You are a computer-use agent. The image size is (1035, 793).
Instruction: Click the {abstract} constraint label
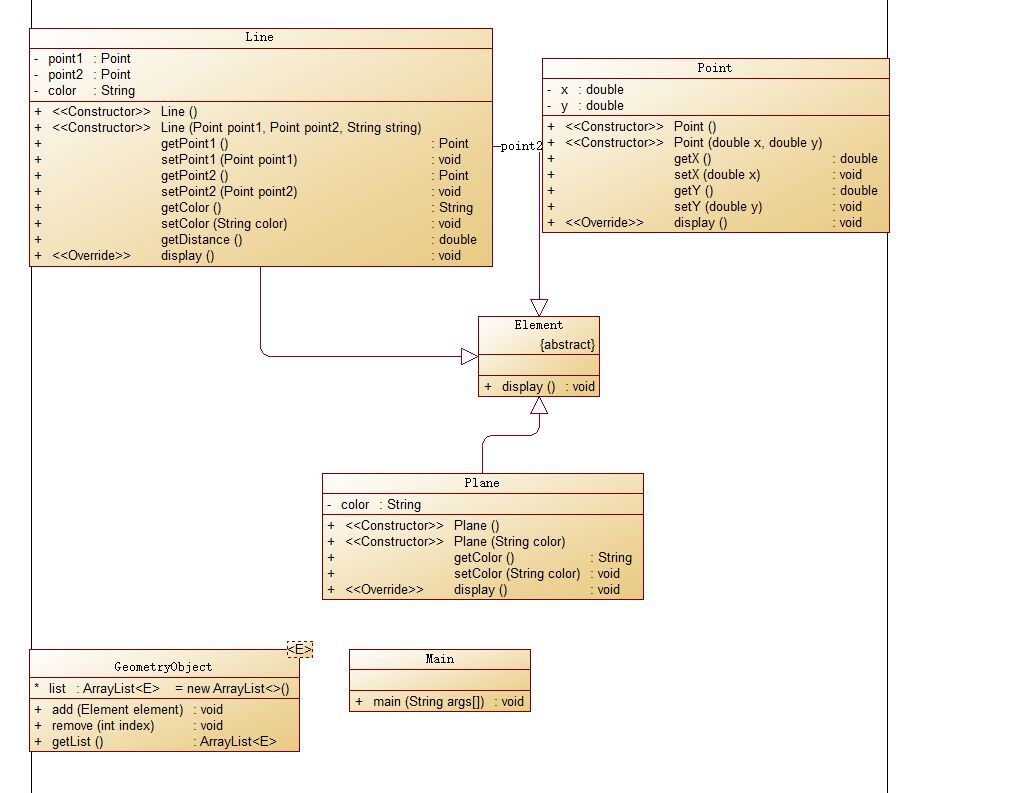coord(567,344)
